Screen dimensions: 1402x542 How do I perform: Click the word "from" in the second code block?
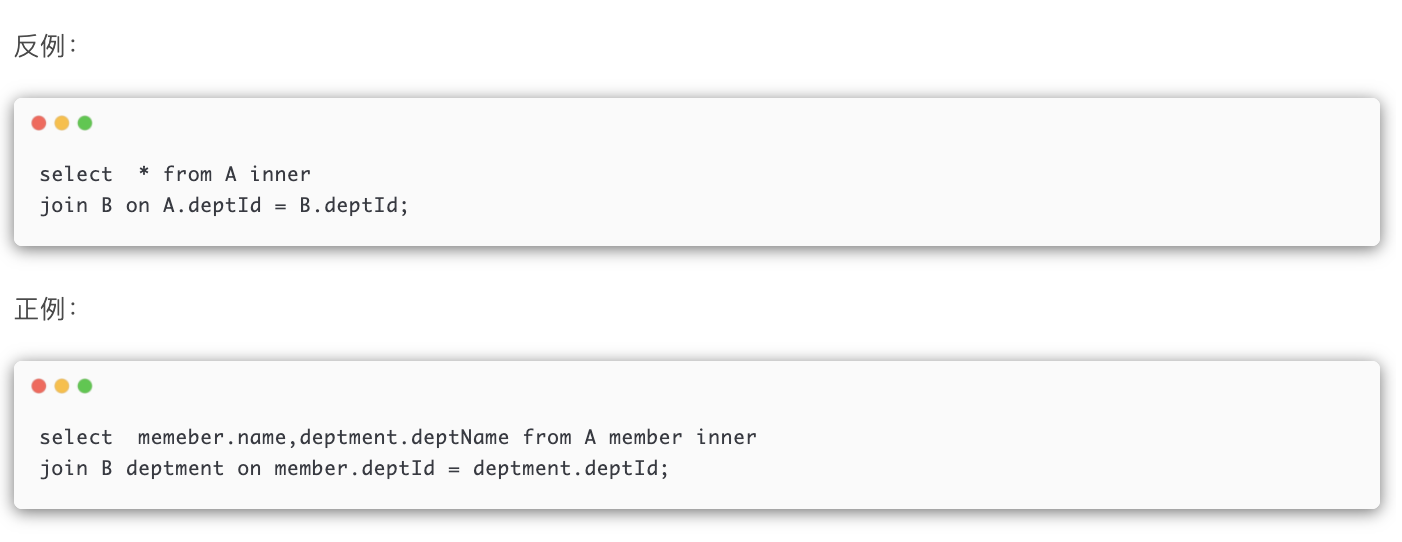547,438
